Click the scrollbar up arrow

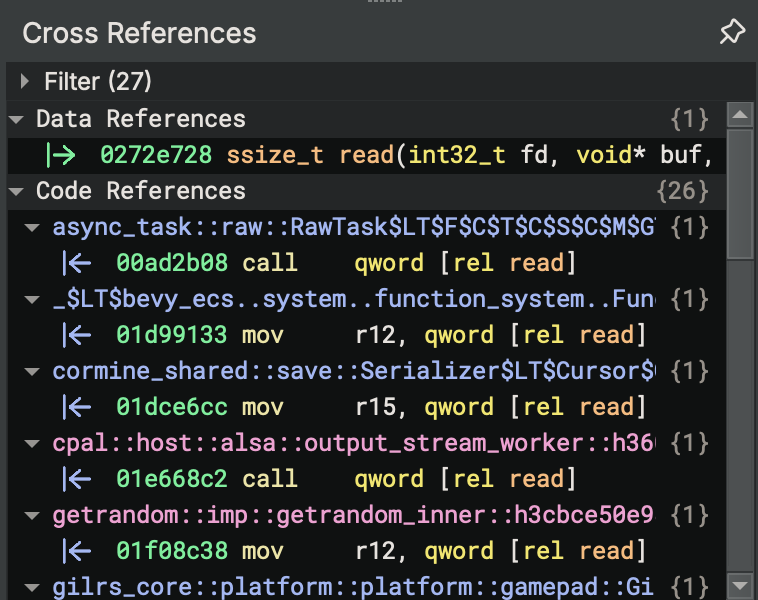pos(740,115)
